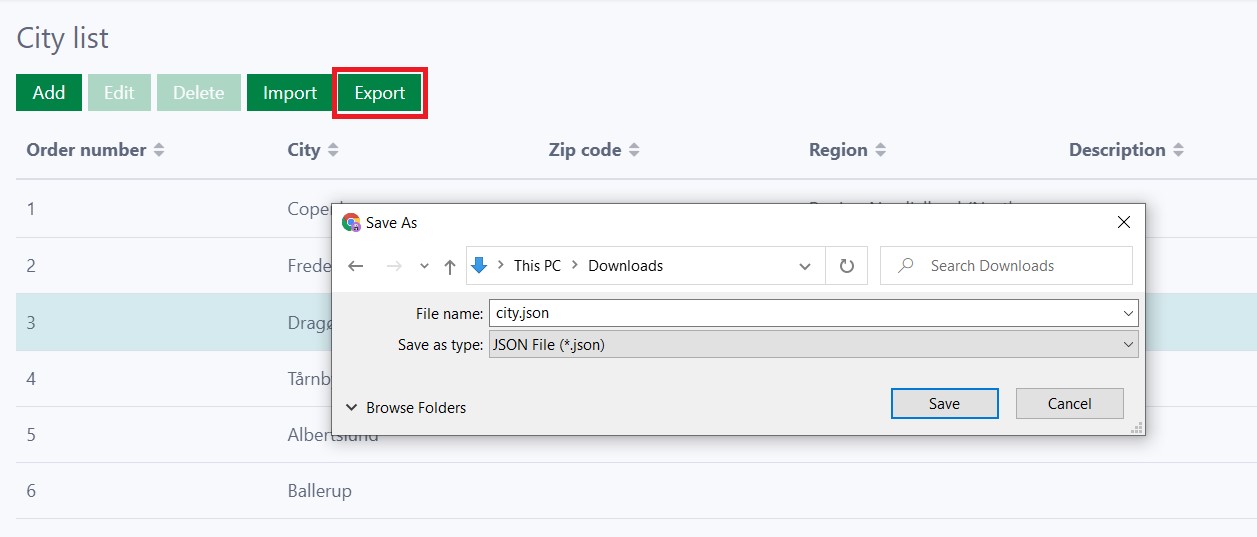Select This PC in the breadcrumb path
Viewport: 1257px width, 537px height.
pos(537,266)
